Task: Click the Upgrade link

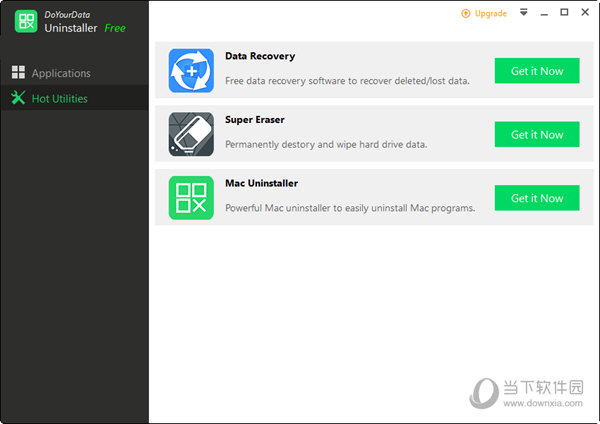Action: coord(491,13)
